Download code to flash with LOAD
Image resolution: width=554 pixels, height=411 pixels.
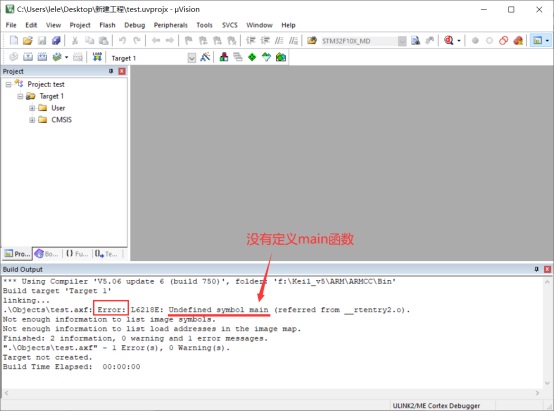pos(97,57)
